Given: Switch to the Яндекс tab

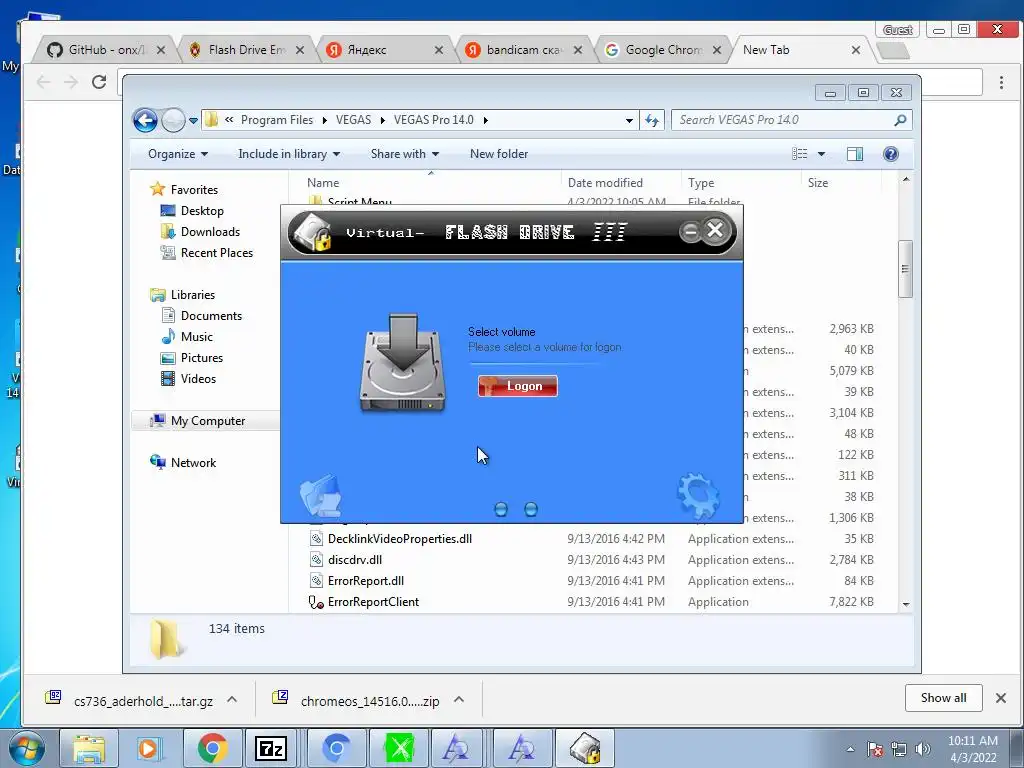Looking at the screenshot, I should pyautogui.click(x=385, y=50).
